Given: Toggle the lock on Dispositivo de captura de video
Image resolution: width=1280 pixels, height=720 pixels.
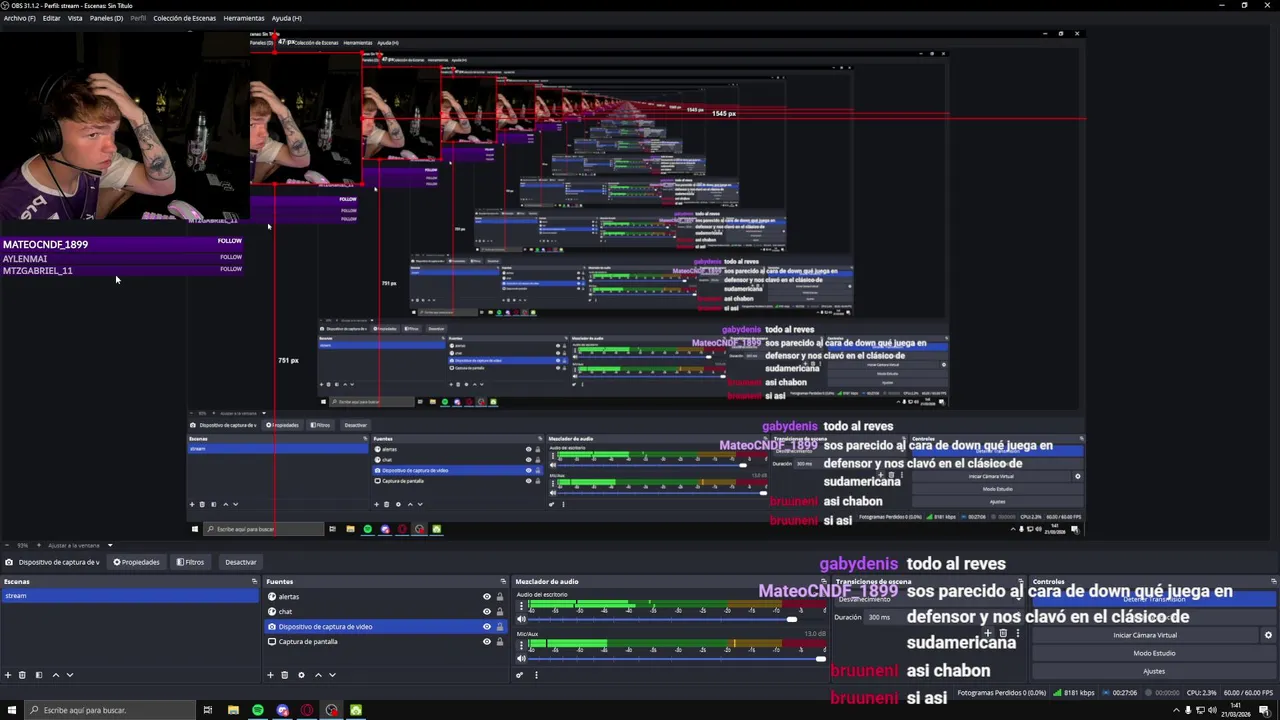Looking at the screenshot, I should (500, 627).
